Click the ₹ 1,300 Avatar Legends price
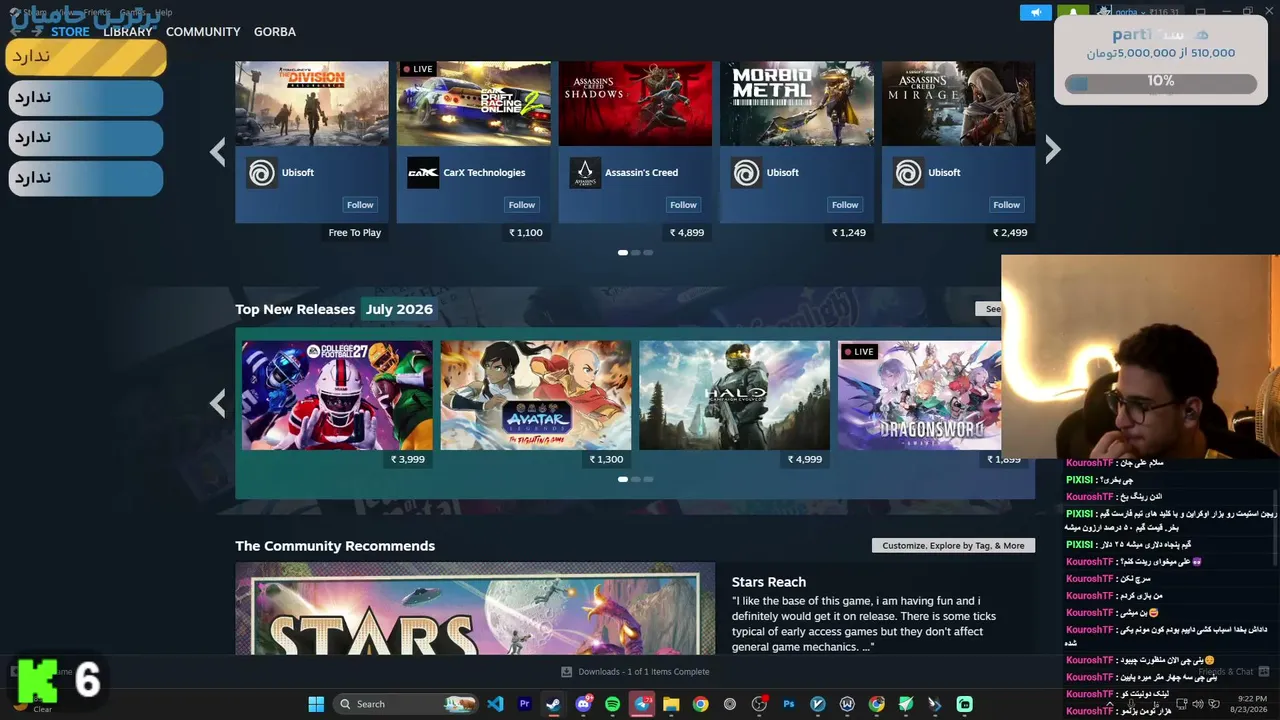 pyautogui.click(x=606, y=460)
